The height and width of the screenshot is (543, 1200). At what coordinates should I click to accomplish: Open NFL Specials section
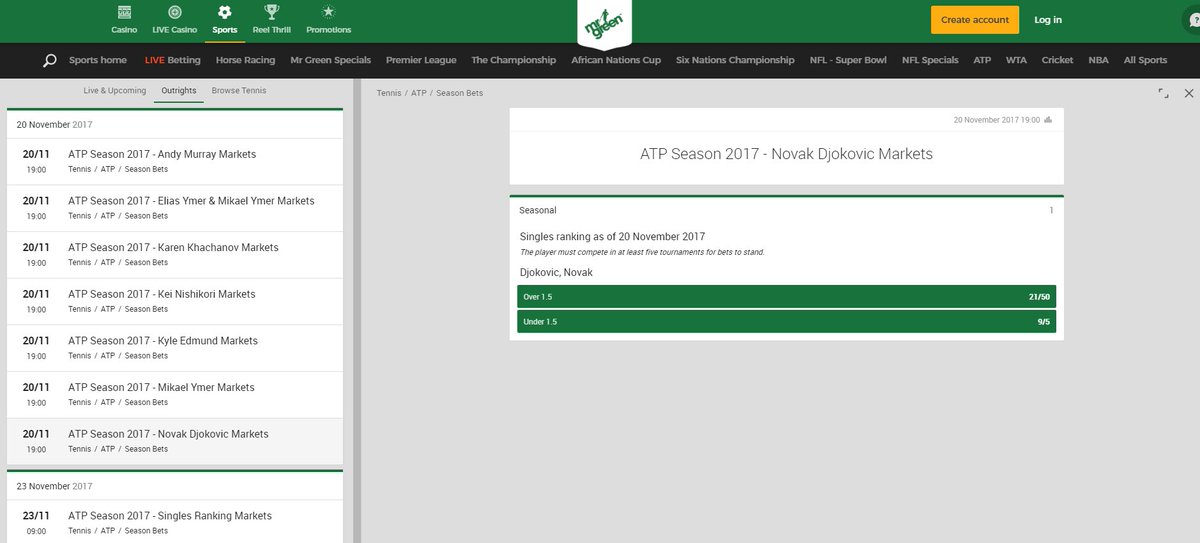(x=930, y=60)
